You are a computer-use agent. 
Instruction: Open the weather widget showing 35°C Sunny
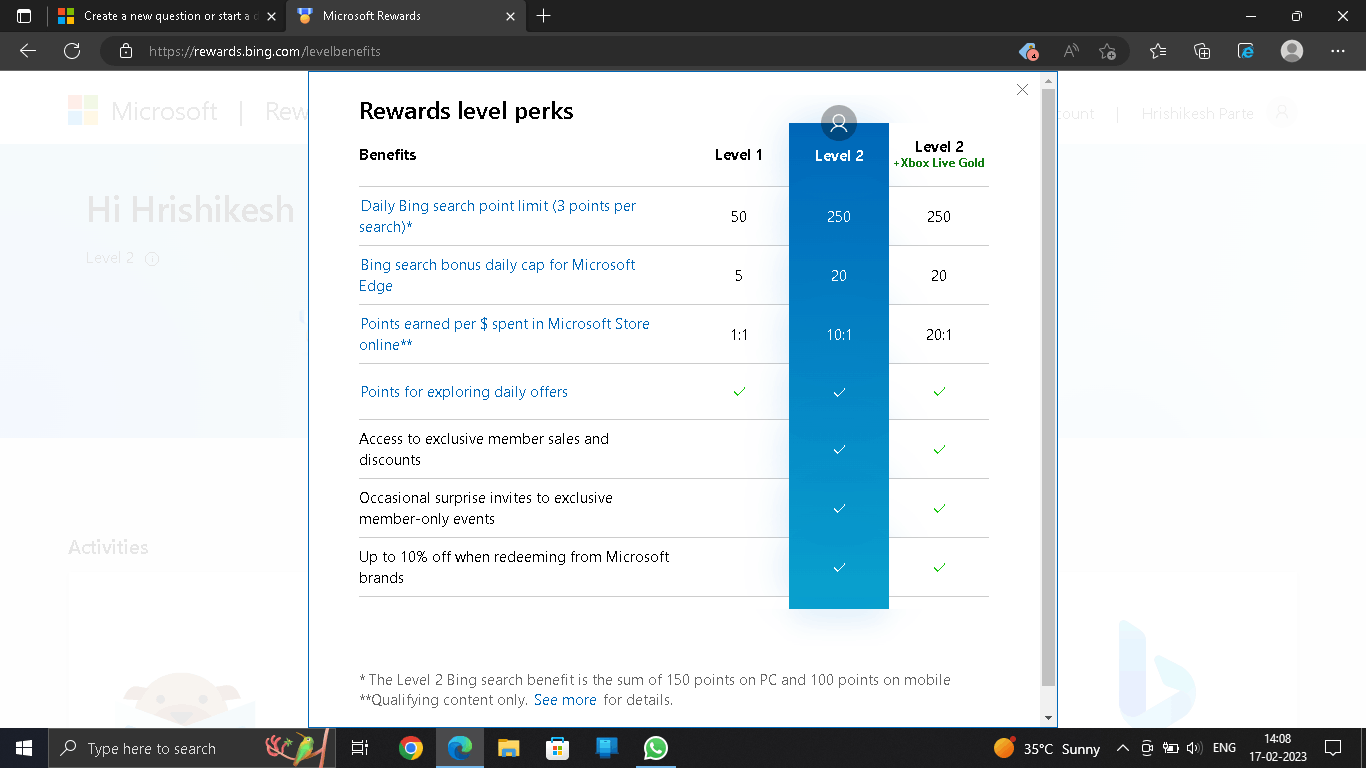point(1047,748)
